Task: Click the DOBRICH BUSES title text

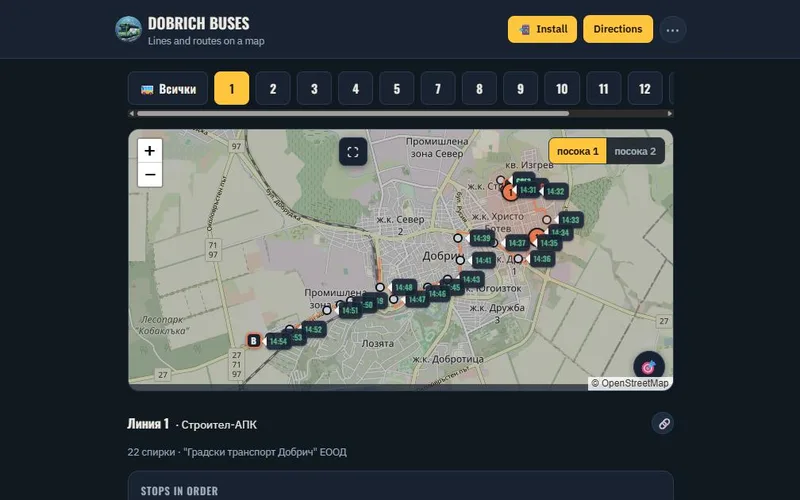Action: tap(198, 23)
